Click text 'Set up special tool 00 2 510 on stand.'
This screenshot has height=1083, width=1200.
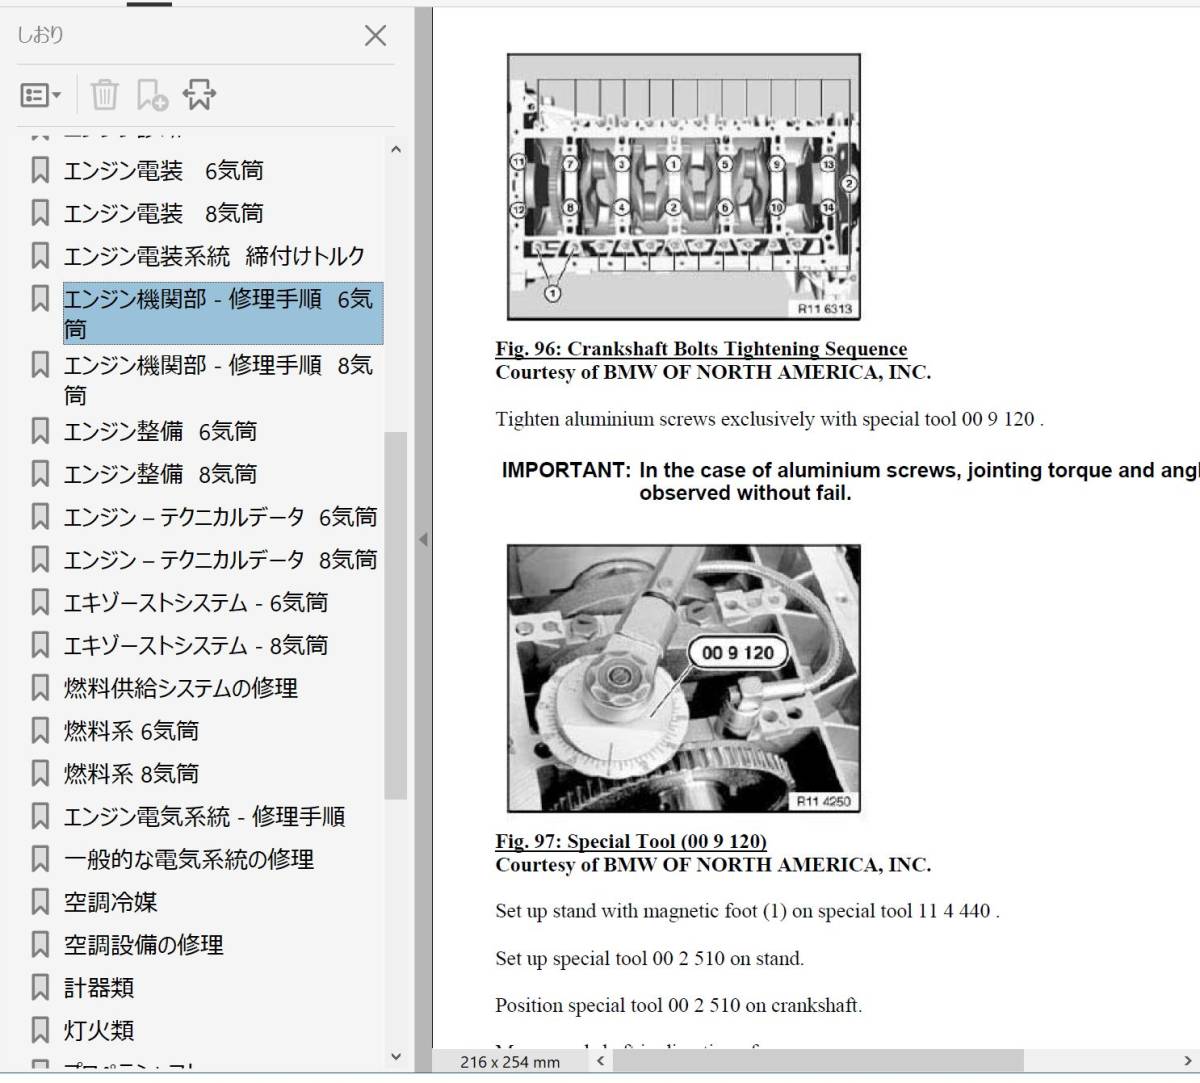tap(650, 959)
